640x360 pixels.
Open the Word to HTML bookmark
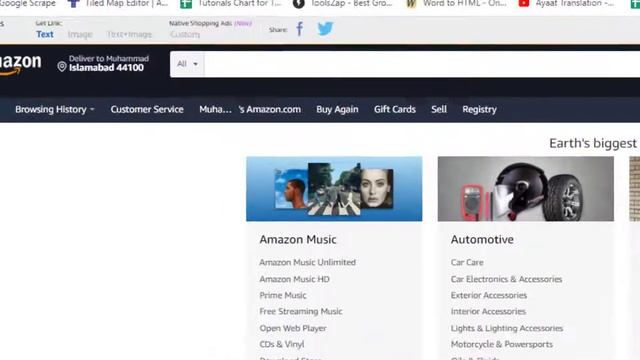pyautogui.click(x=456, y=4)
